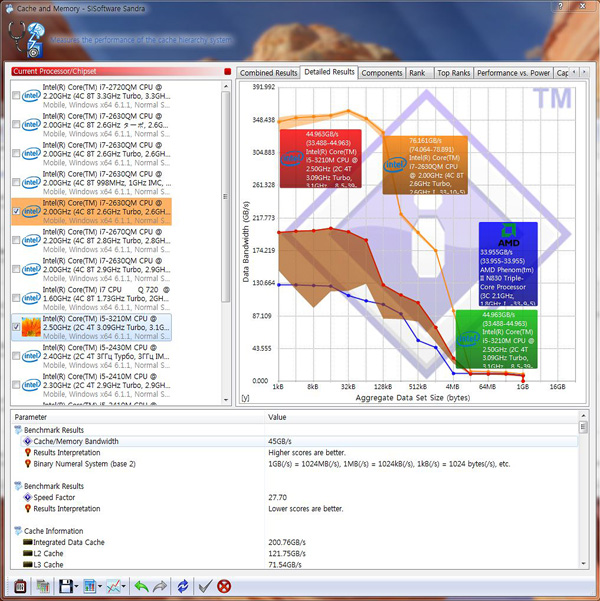The width and height of the screenshot is (600, 601).
Task: Click the Intel logo beside i7-2720QM
Action: (x=31, y=95)
